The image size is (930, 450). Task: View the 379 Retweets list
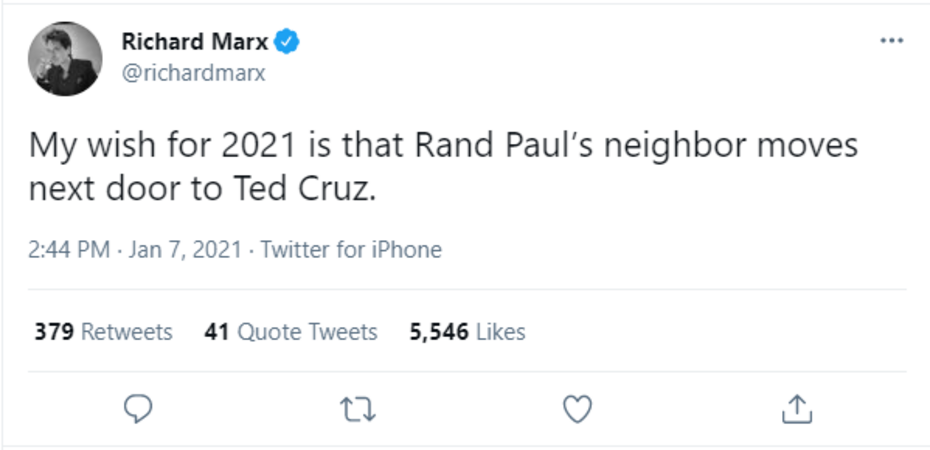click(103, 332)
